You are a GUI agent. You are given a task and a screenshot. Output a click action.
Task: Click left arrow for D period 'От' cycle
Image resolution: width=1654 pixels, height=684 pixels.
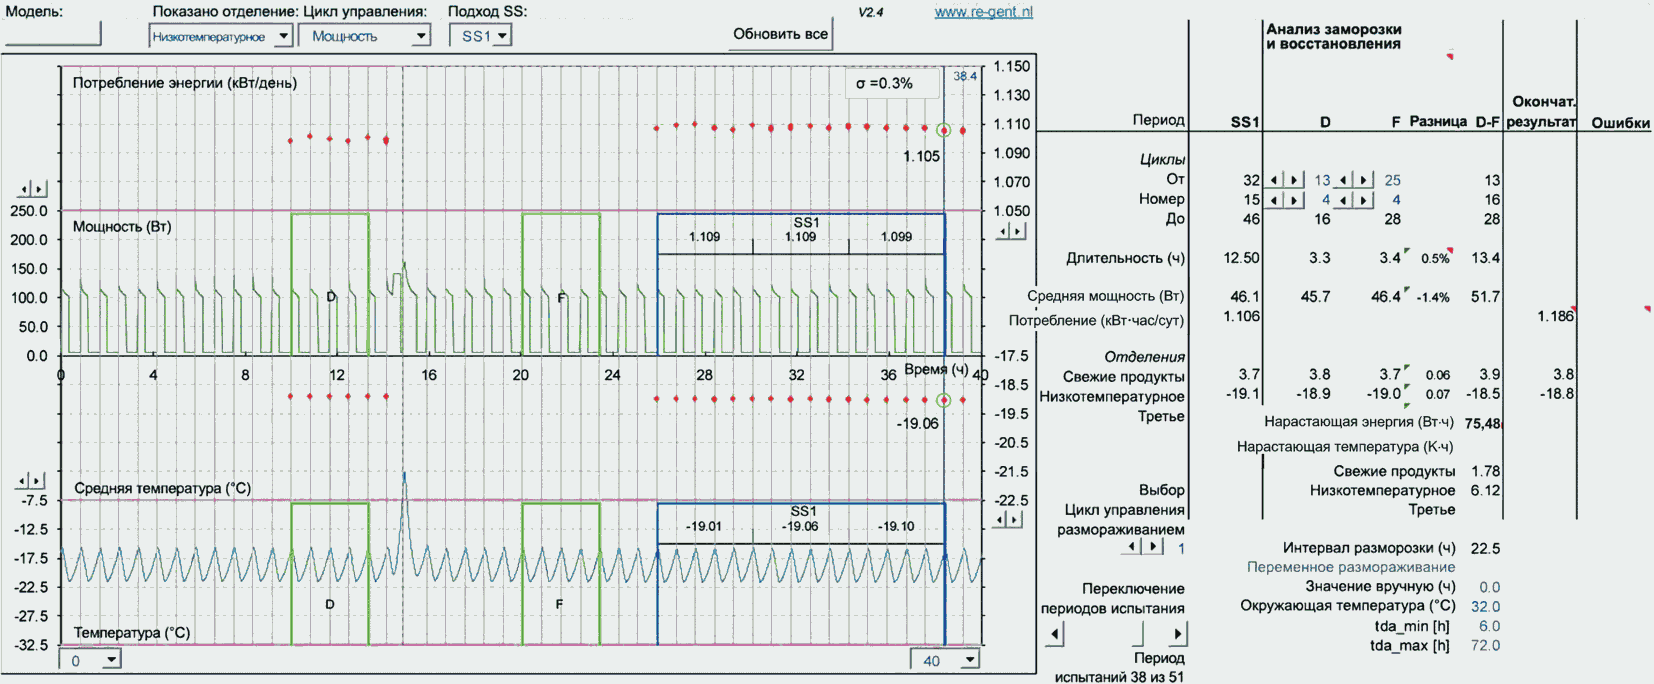click(1274, 180)
